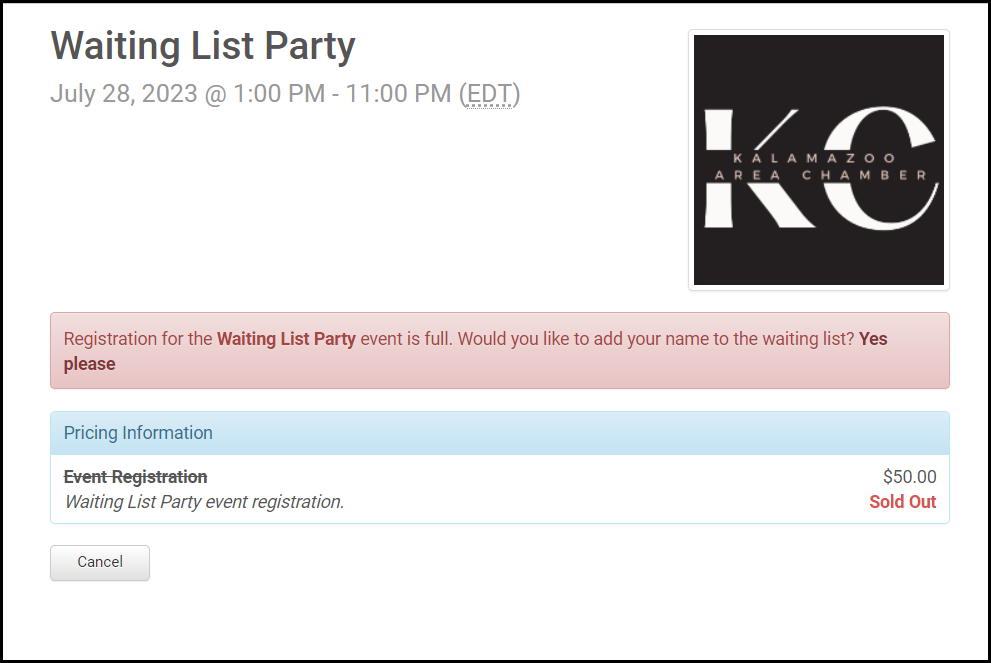Click the AREA CHAMBER text in logo
The width and height of the screenshot is (991, 663).
(x=818, y=175)
